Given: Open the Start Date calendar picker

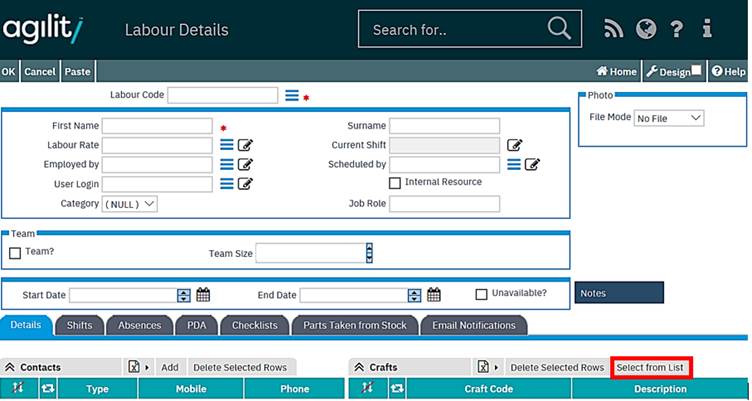Looking at the screenshot, I should pos(203,295).
